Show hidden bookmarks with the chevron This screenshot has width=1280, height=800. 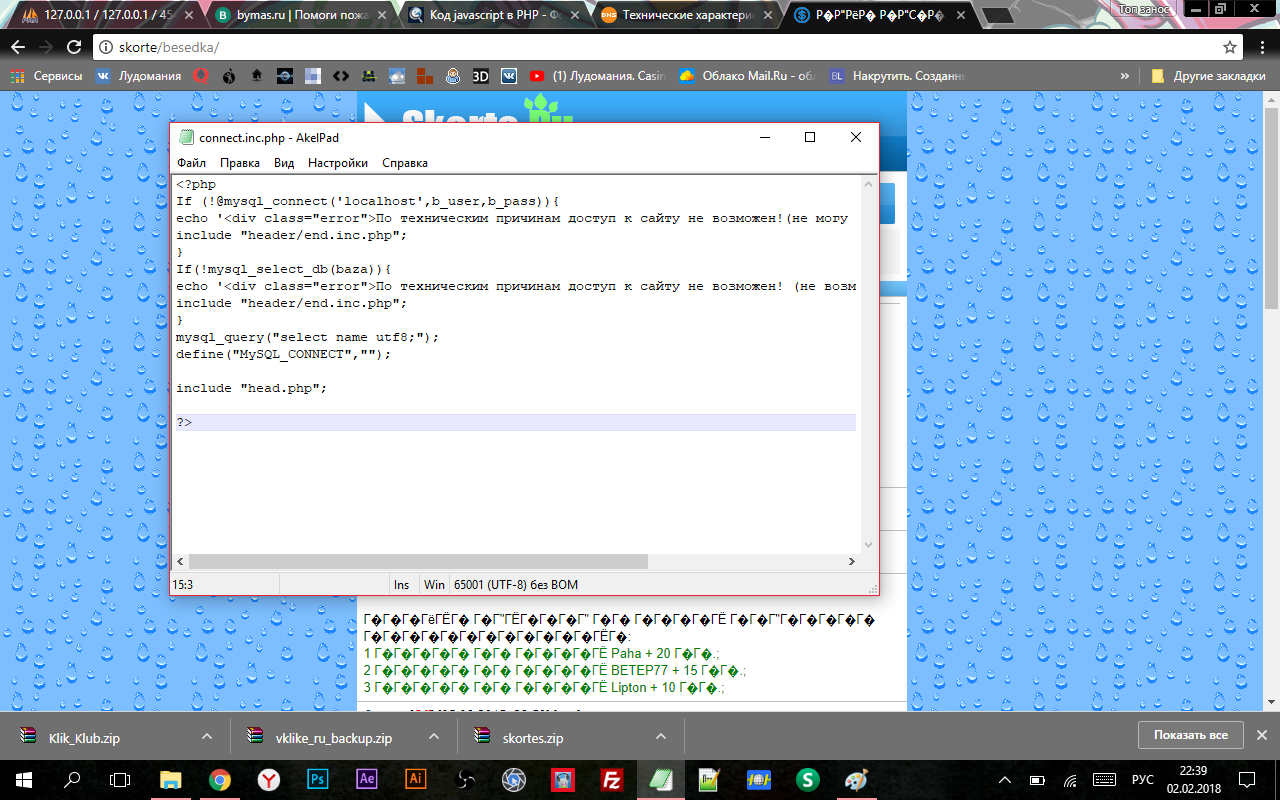click(1125, 76)
